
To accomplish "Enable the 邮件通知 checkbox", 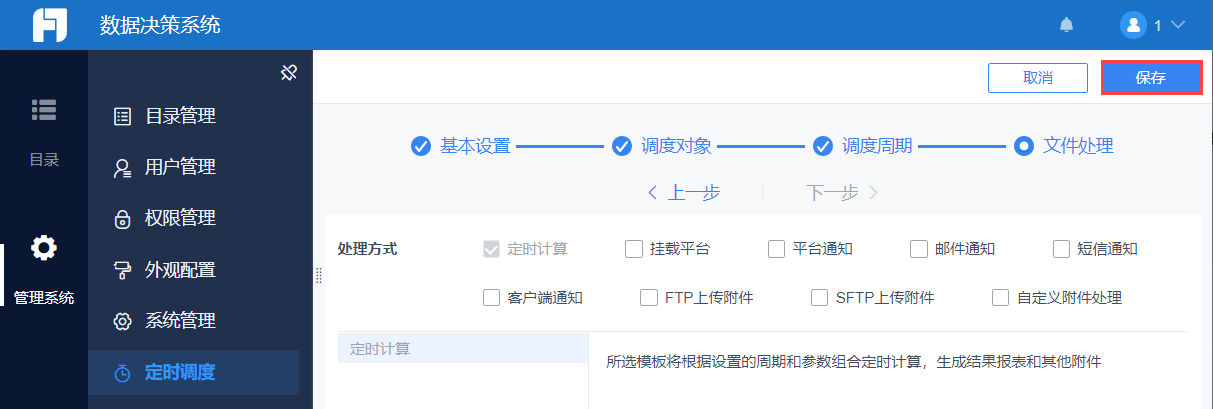I will click(920, 249).
